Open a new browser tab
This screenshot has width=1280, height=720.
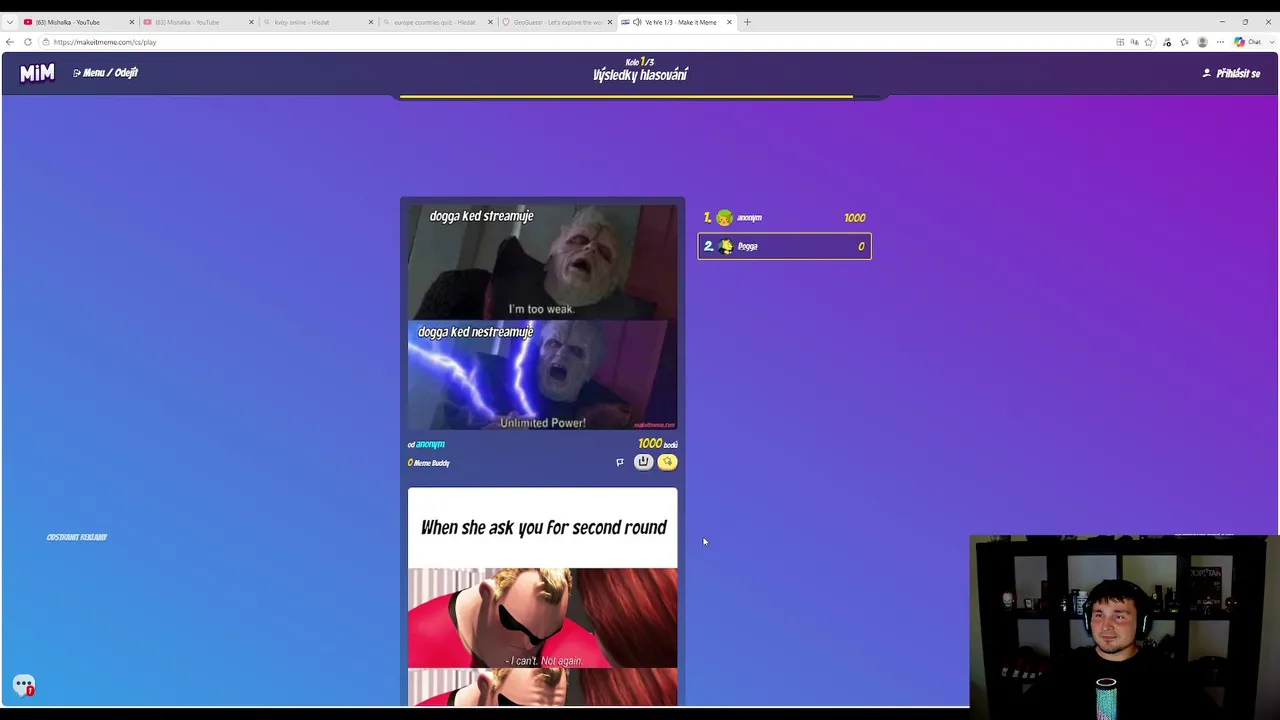click(747, 22)
